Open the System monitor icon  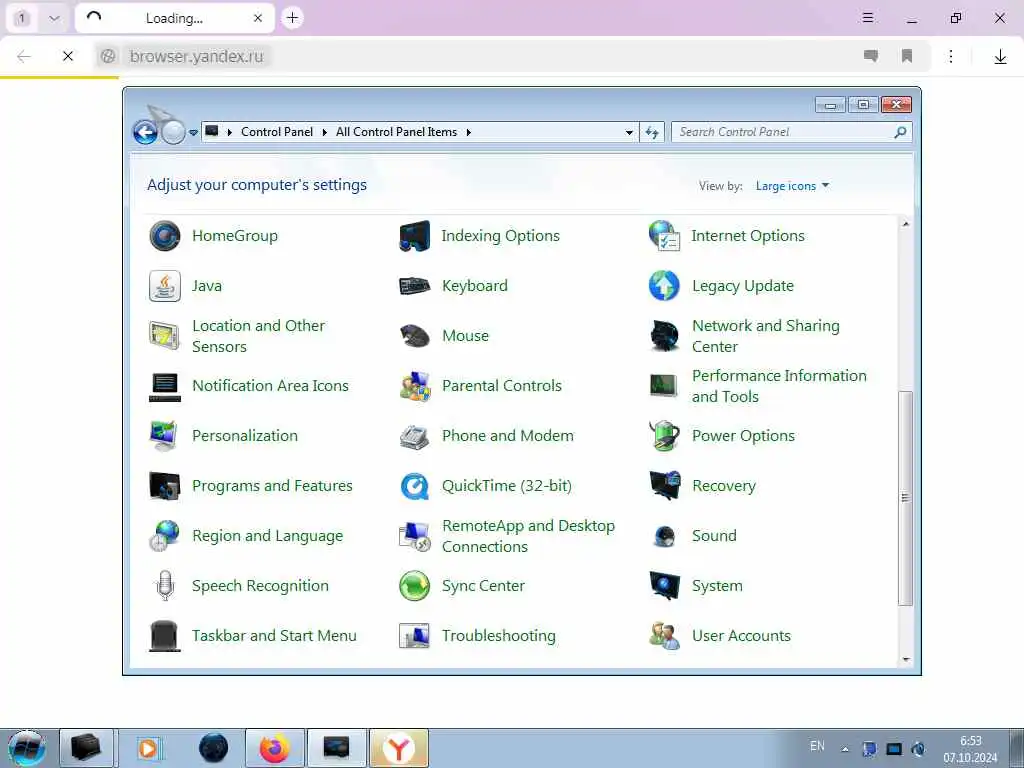pos(665,586)
